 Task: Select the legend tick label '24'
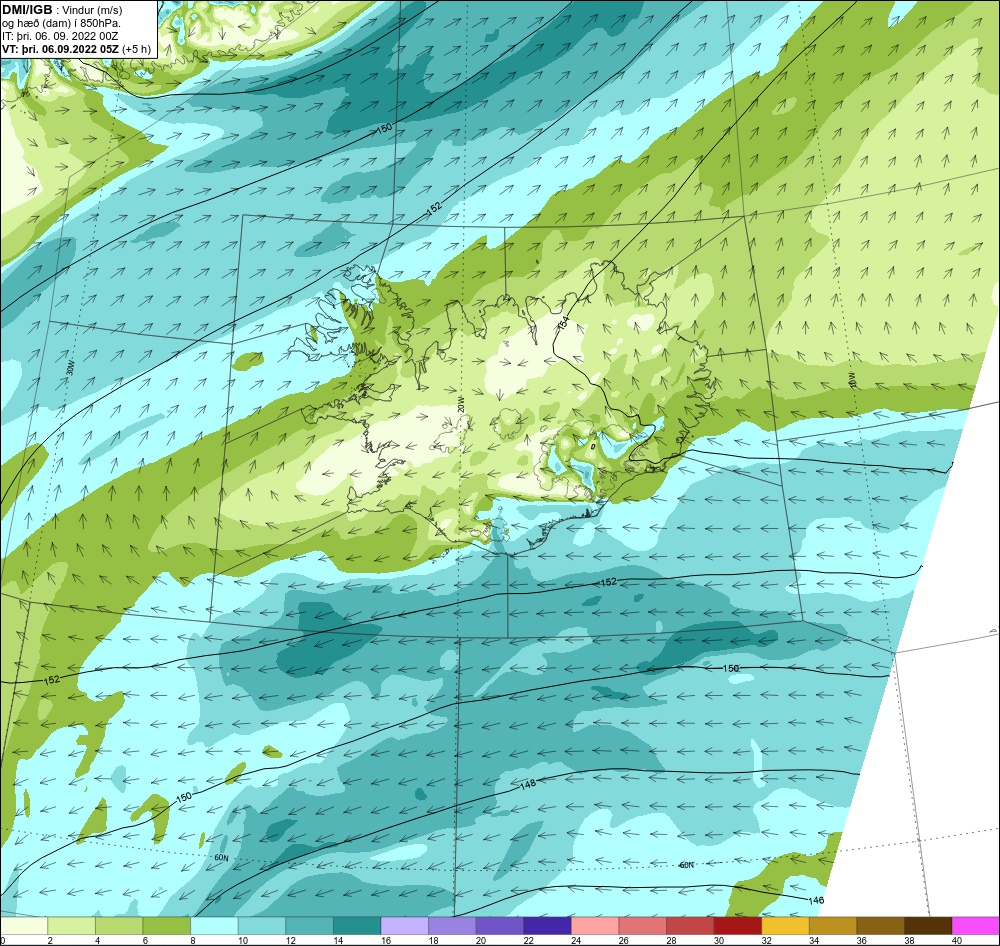(x=576, y=940)
